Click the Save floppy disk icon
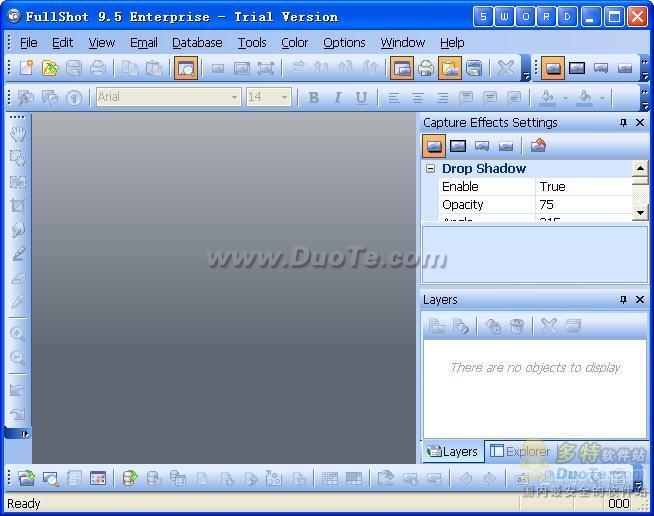The width and height of the screenshot is (654, 516). (x=73, y=68)
